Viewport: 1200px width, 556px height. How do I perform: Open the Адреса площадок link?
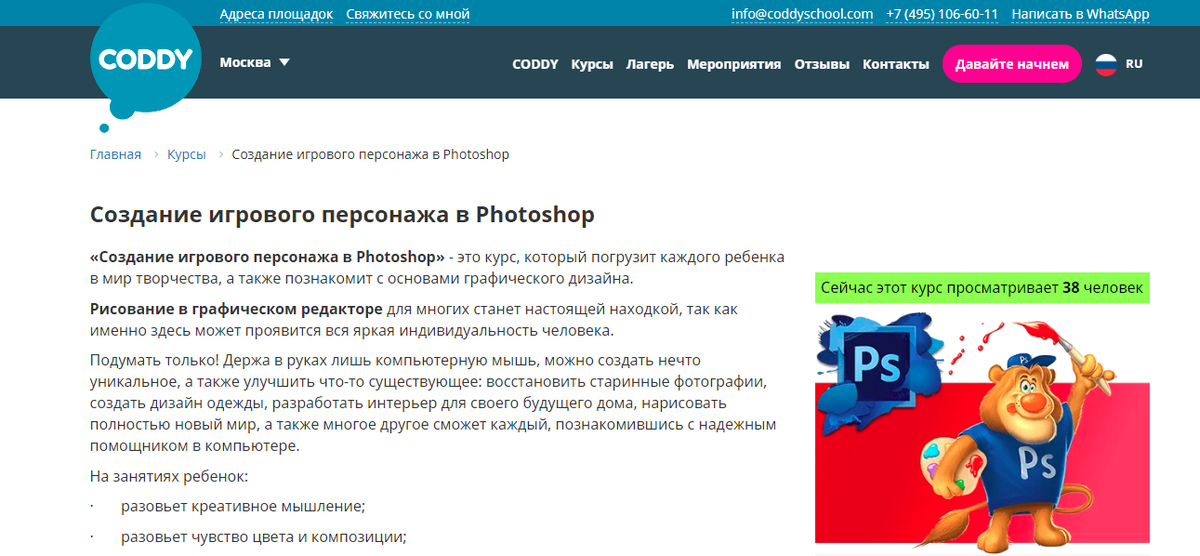coord(276,14)
